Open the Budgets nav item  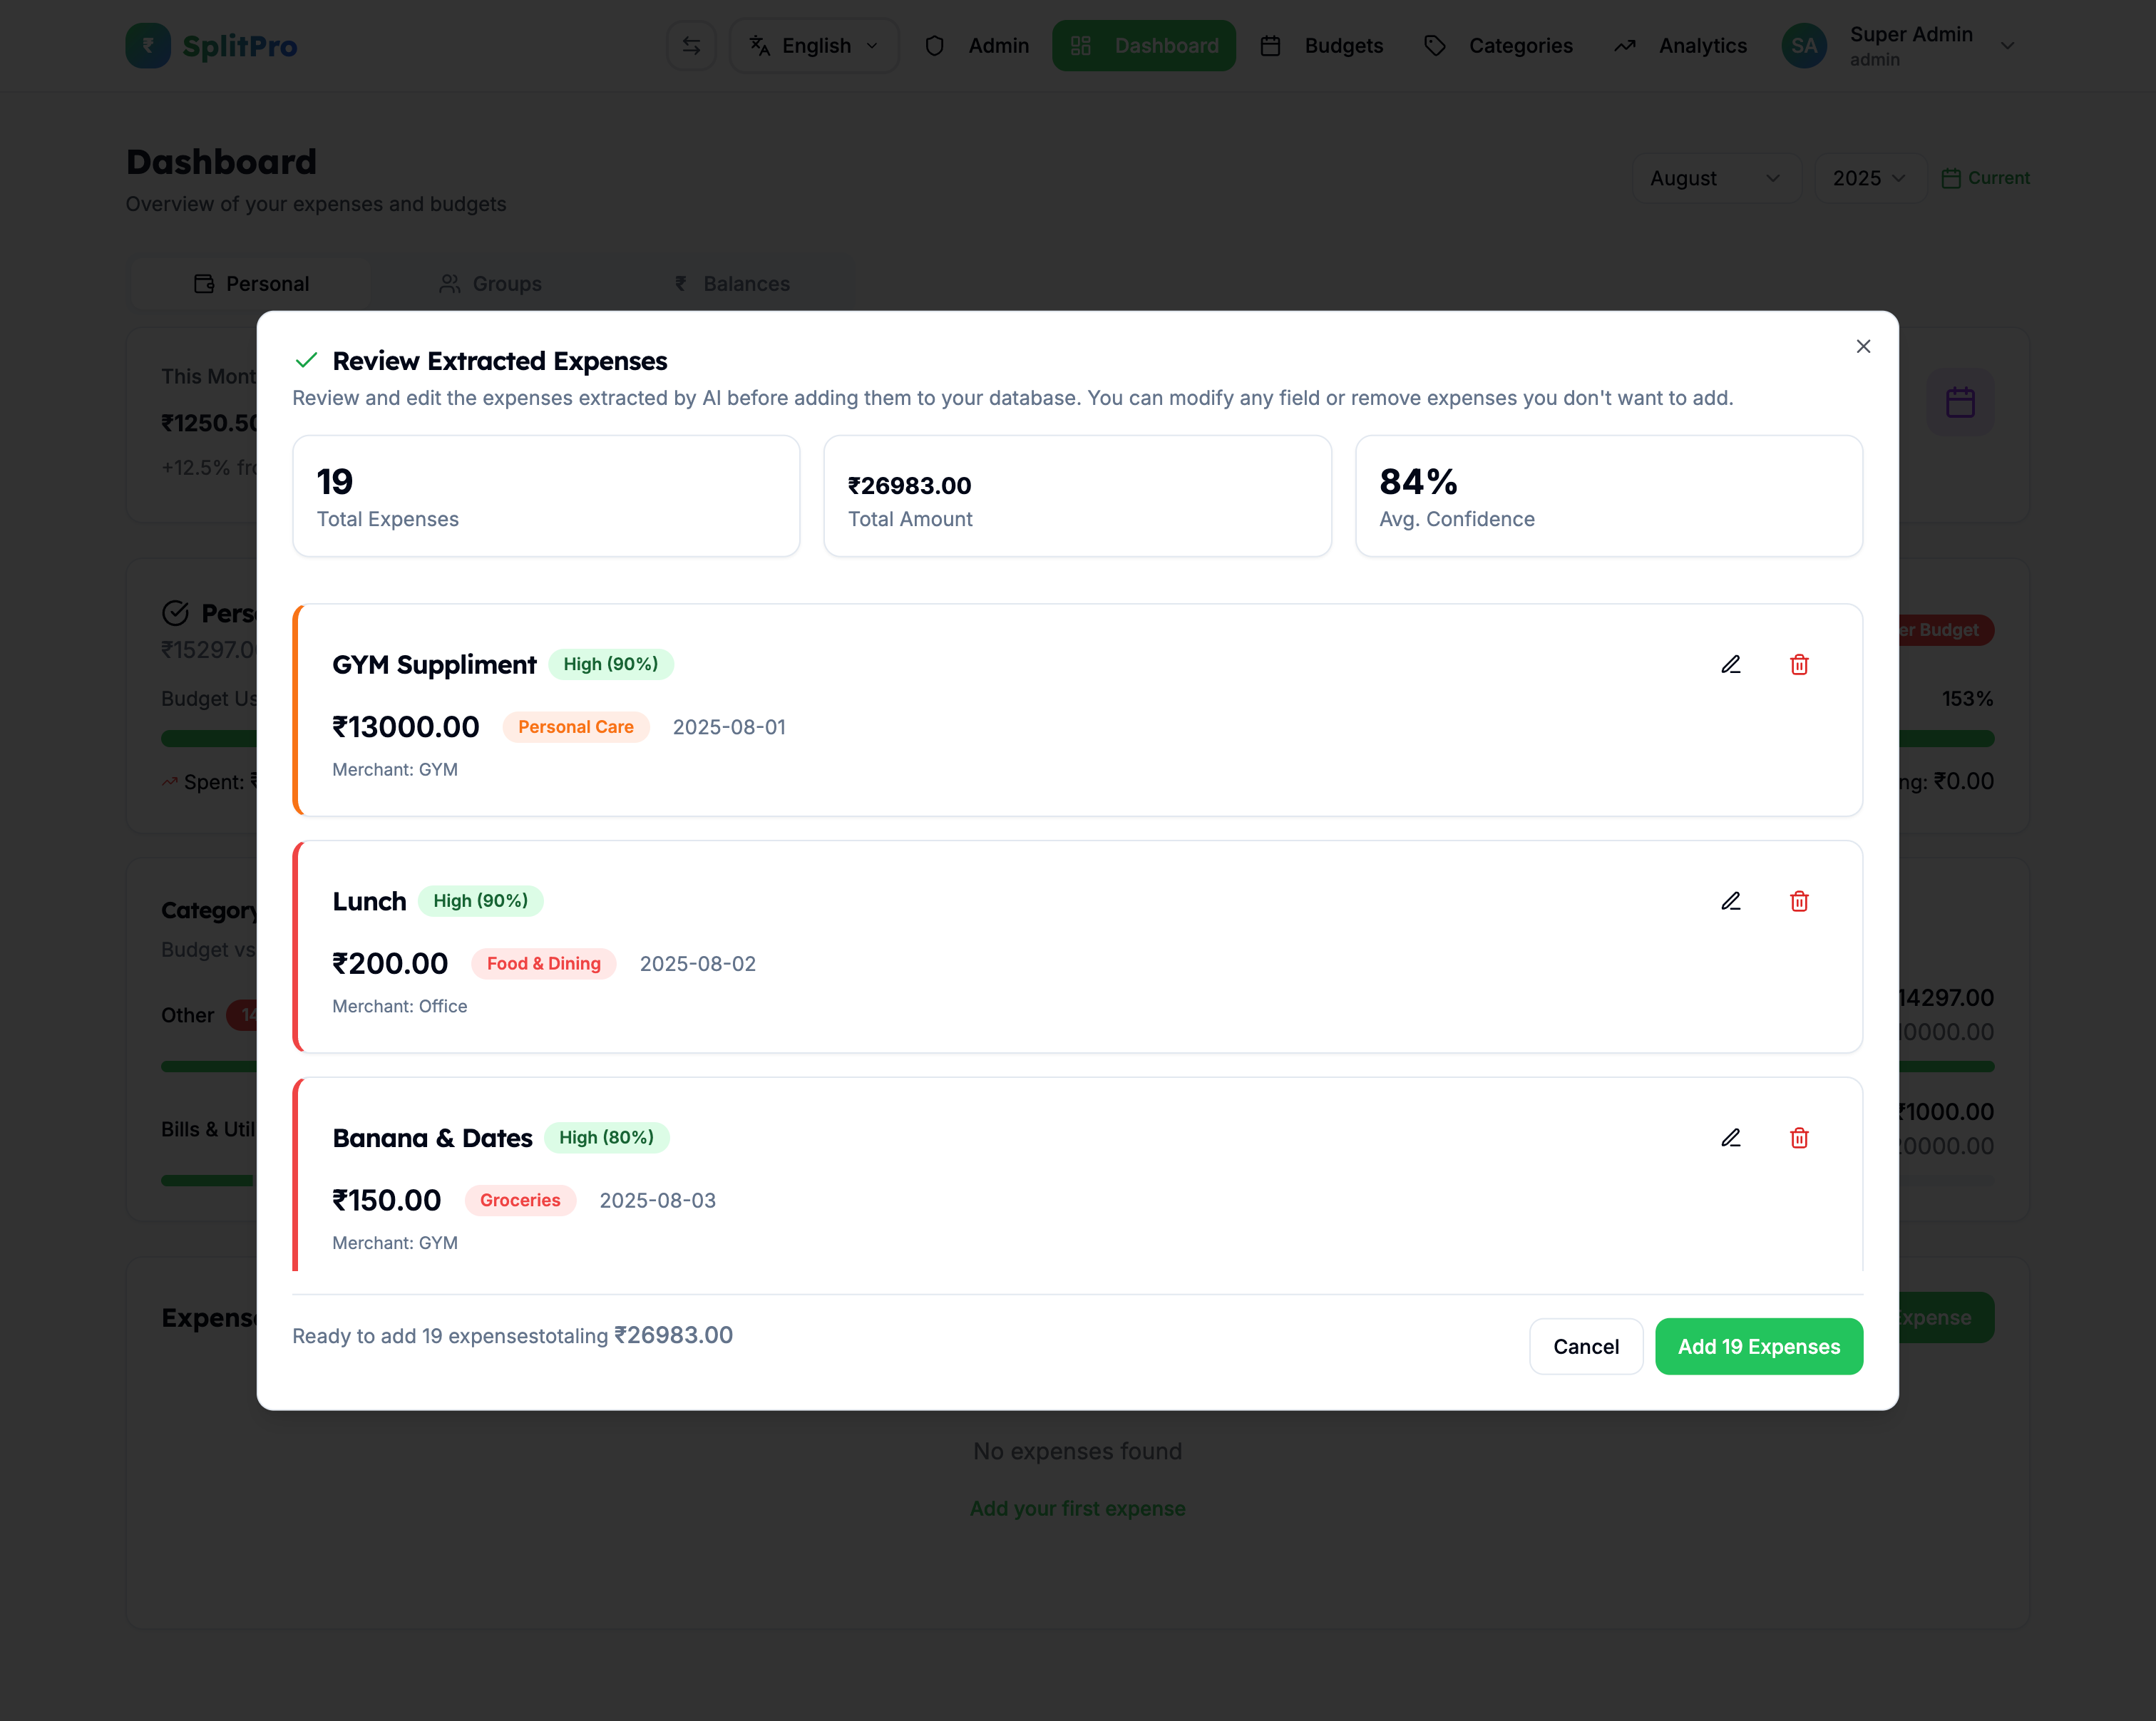pos(1322,46)
